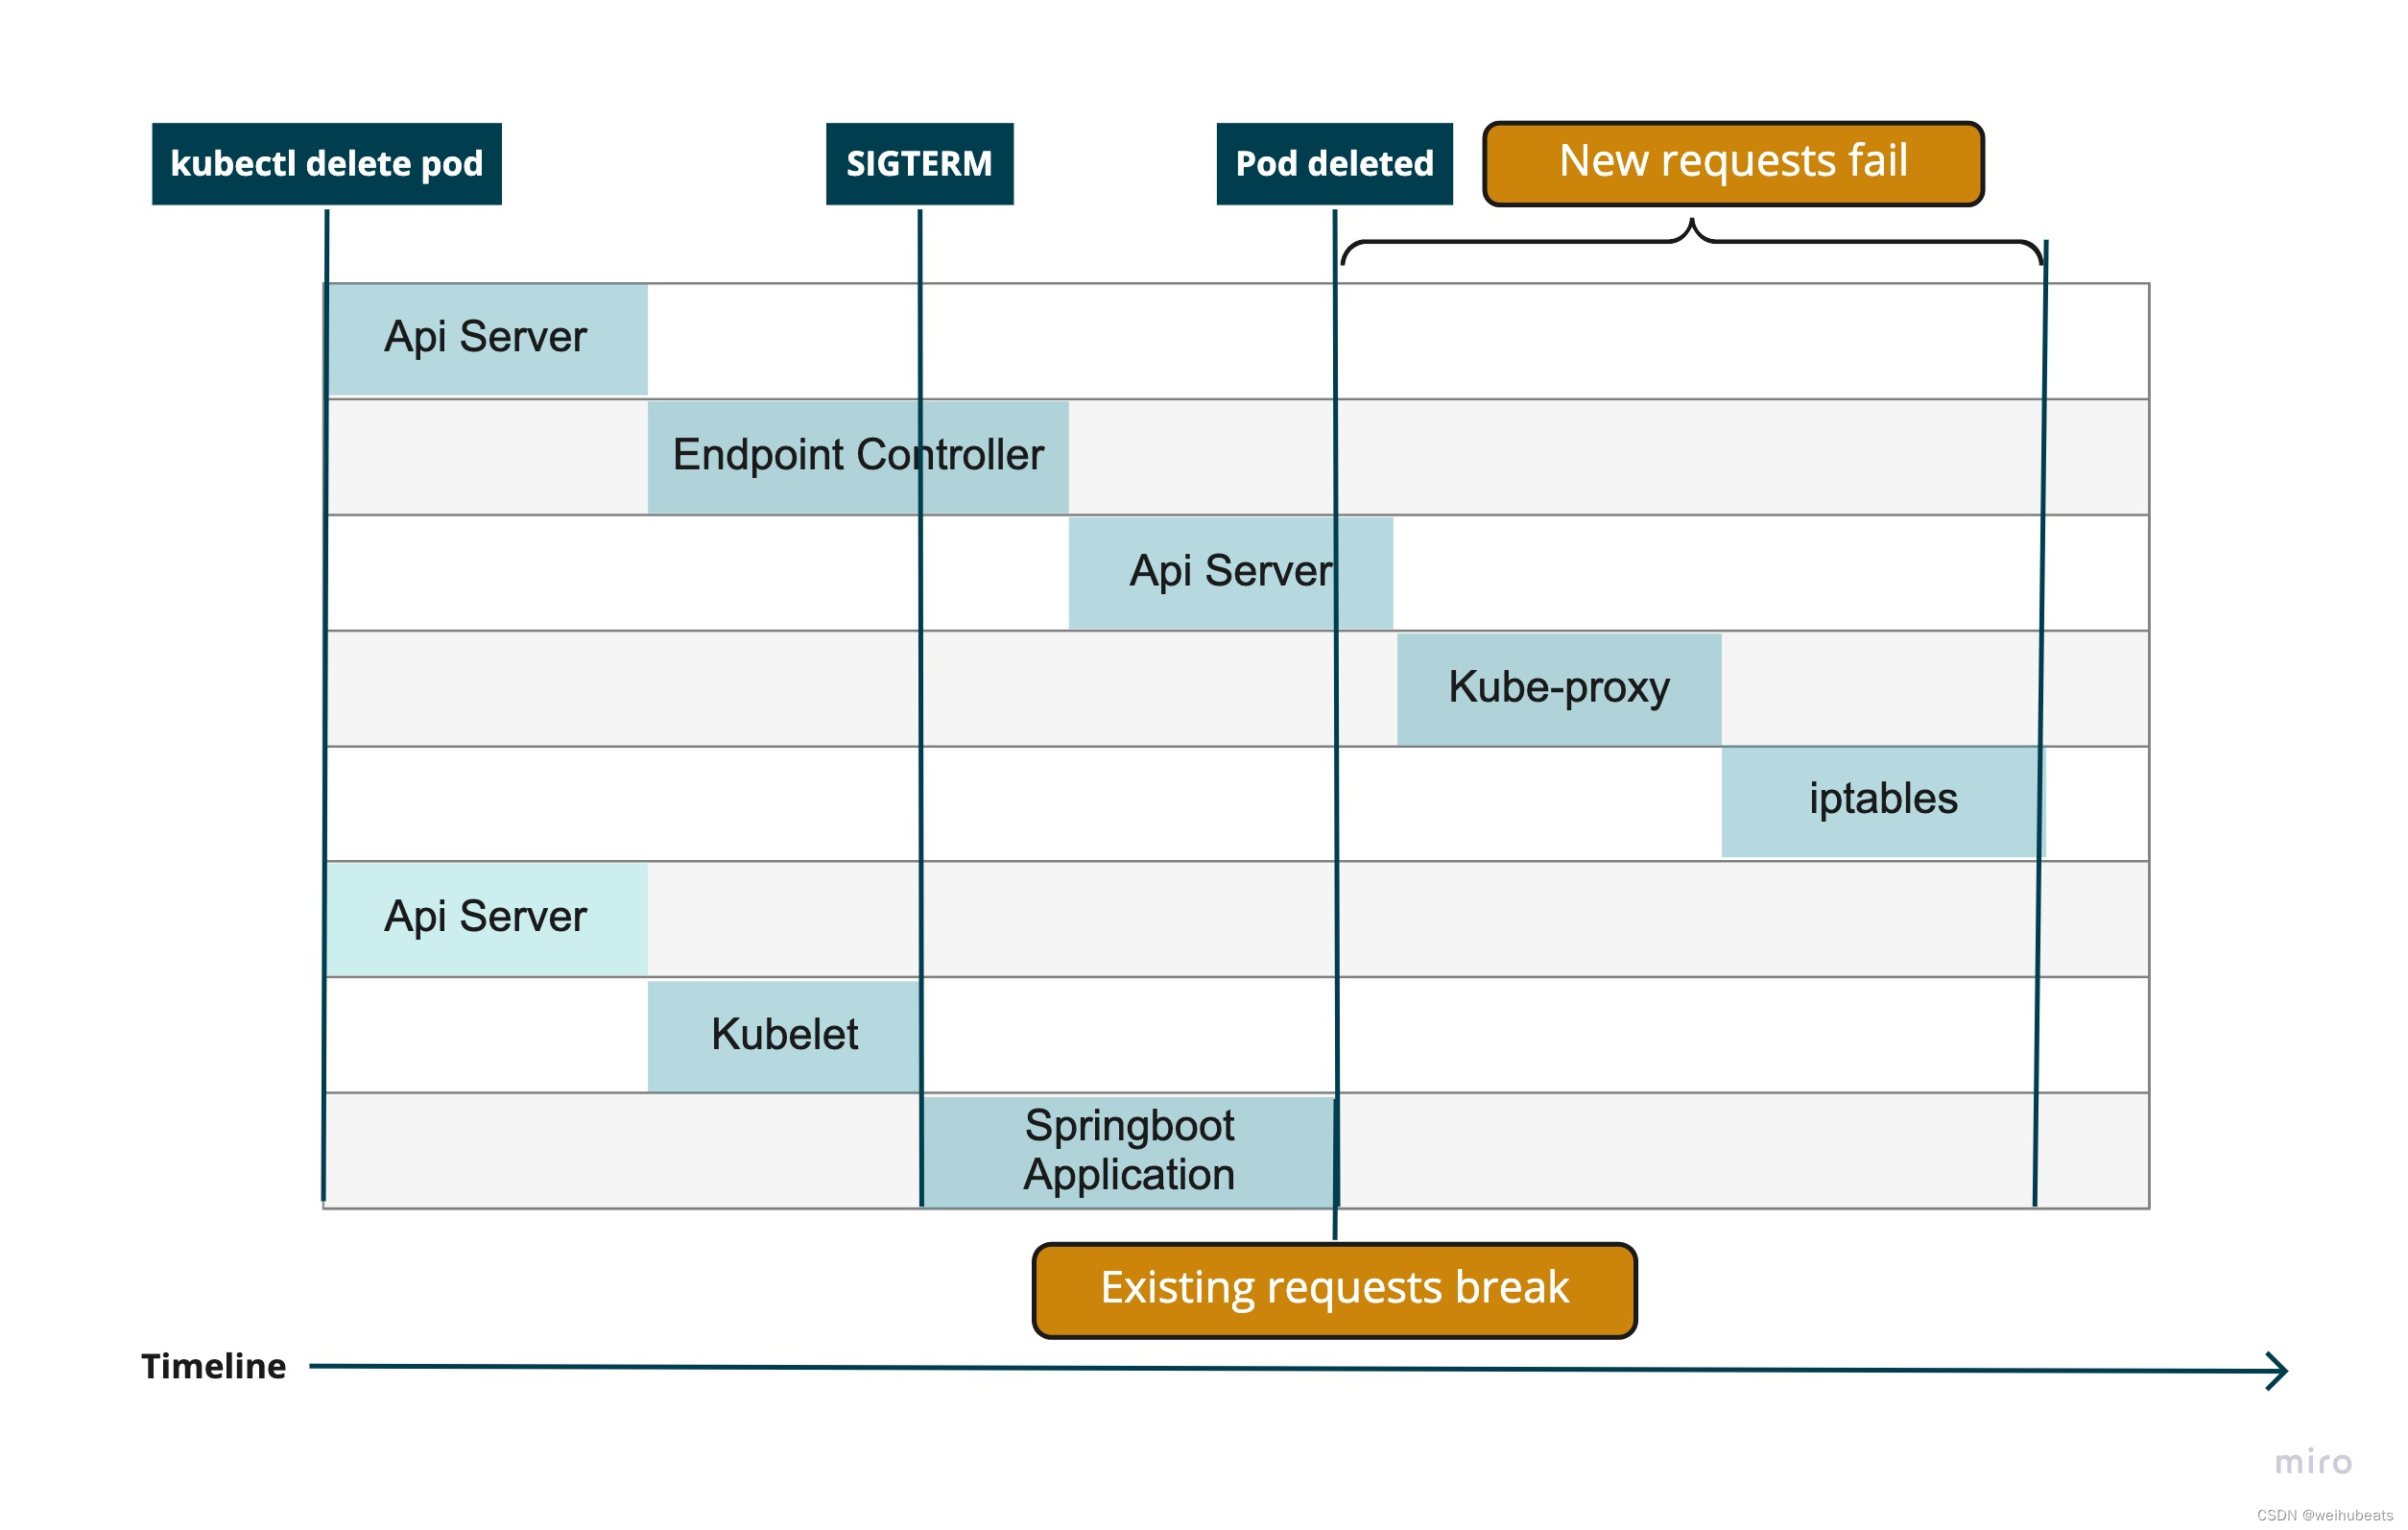Screen dimensions: 2408x1530
Task: Click the timeline arrowhead at right end
Action: (2276, 1371)
